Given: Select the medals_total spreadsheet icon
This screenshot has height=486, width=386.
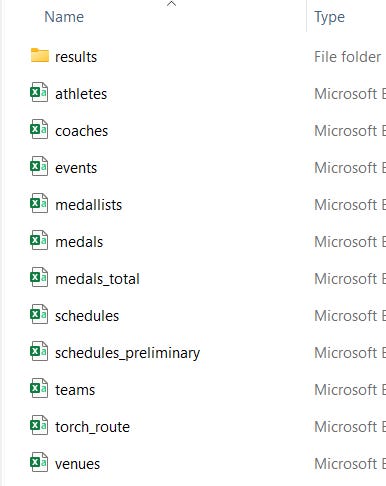Looking at the screenshot, I should (x=39, y=277).
